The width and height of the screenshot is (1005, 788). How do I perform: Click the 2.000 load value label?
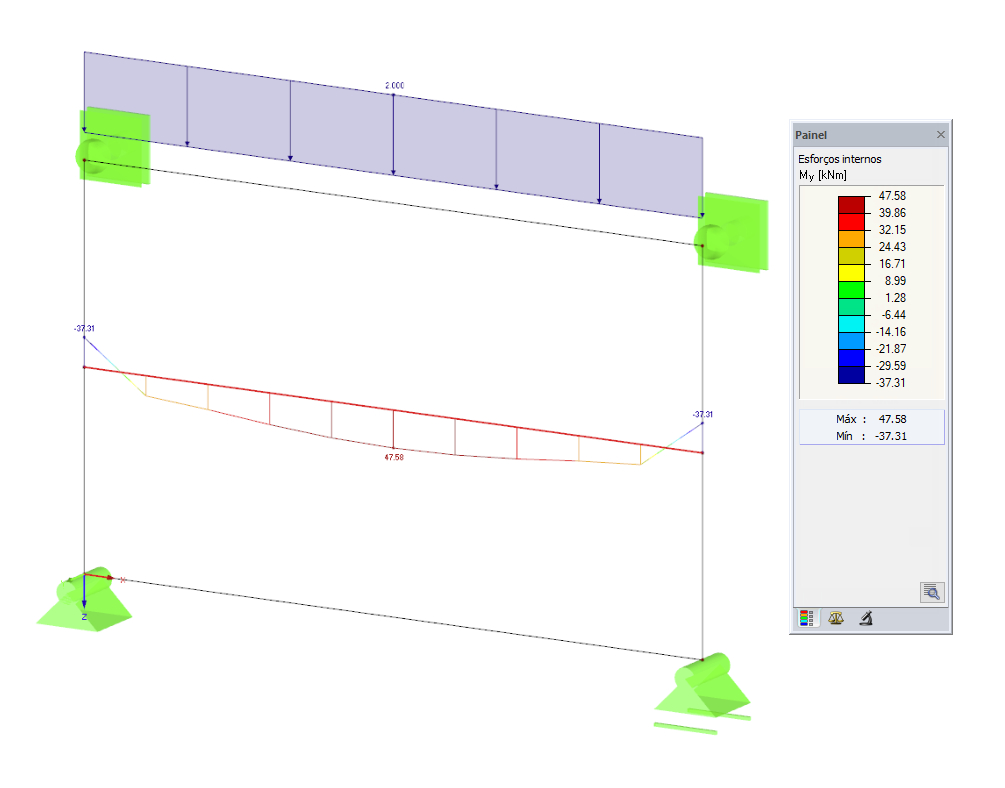pyautogui.click(x=395, y=85)
